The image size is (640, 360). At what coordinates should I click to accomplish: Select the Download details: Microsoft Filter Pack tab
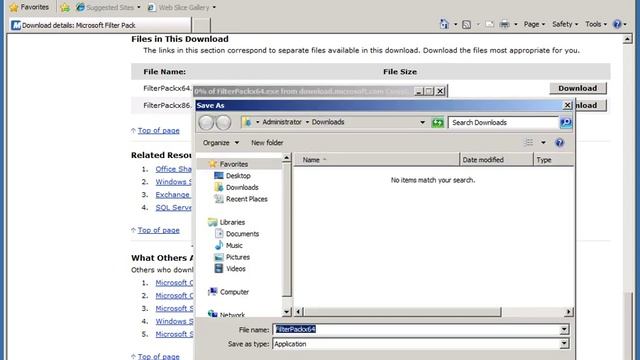click(100, 25)
